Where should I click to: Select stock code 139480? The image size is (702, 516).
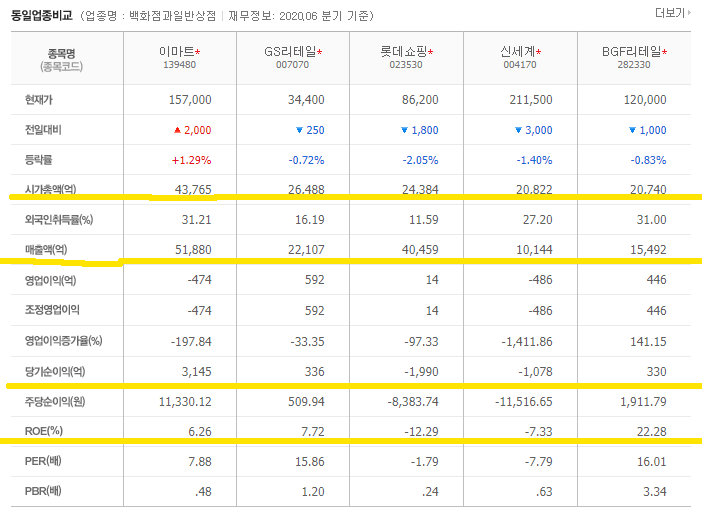[x=180, y=64]
